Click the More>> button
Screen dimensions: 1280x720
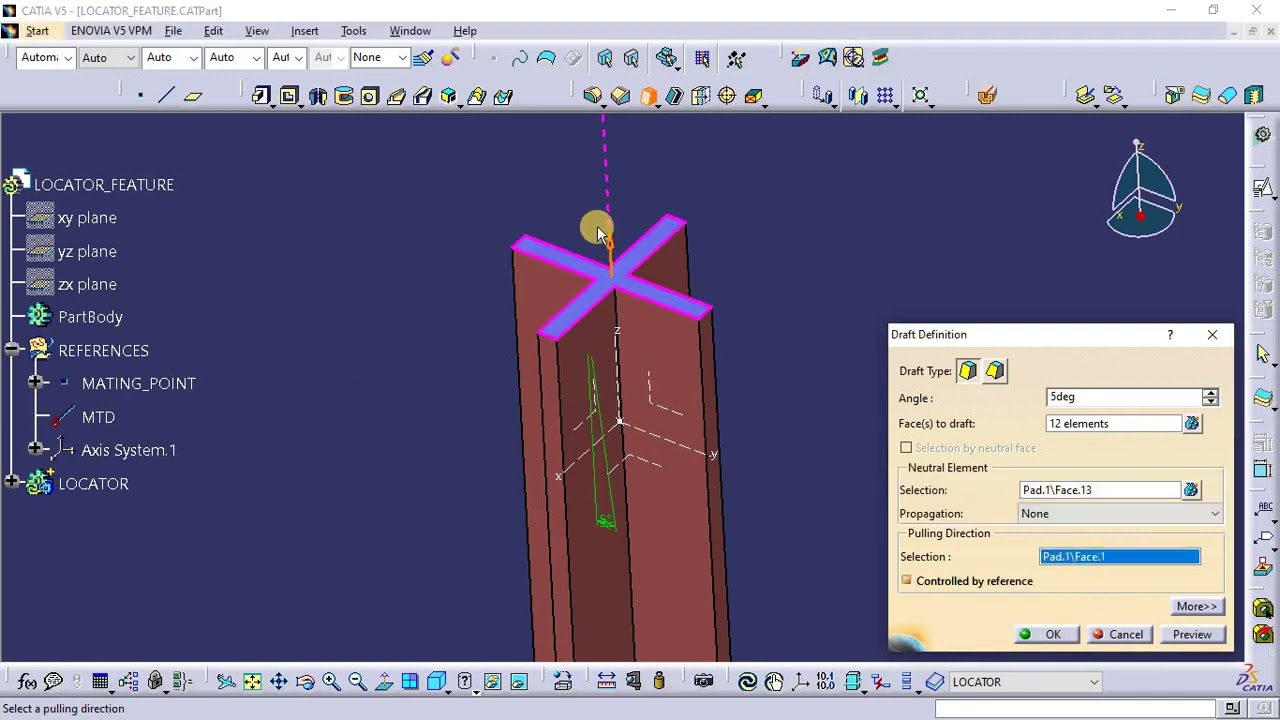point(1197,606)
